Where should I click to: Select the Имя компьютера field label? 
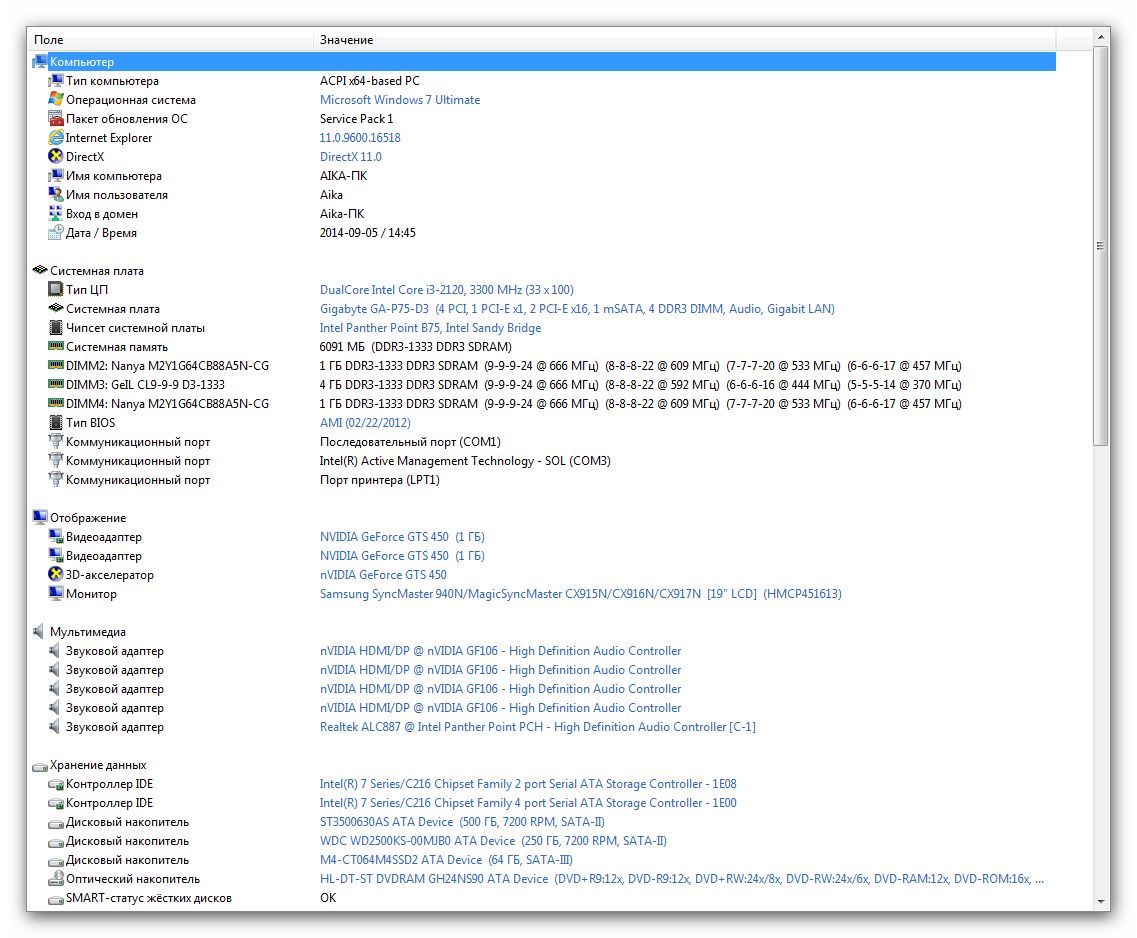(x=114, y=176)
